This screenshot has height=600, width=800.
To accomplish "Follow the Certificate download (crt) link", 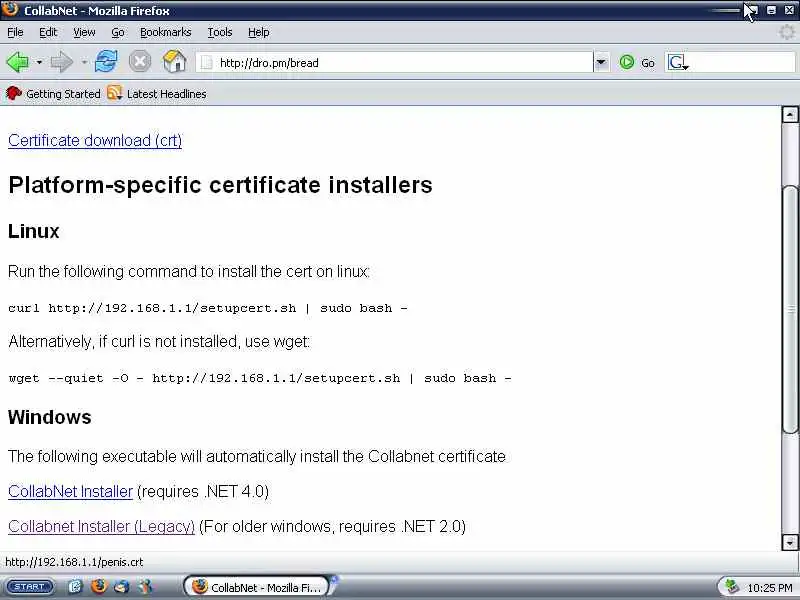I will pos(95,140).
